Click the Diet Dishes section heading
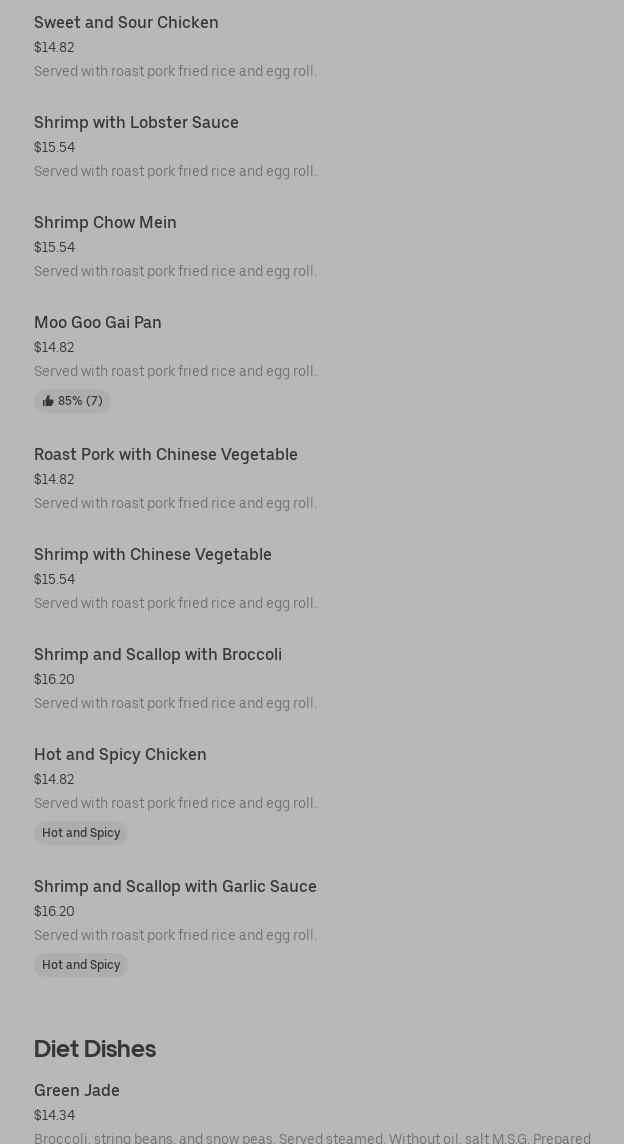This screenshot has width=624, height=1144. pos(95,1048)
